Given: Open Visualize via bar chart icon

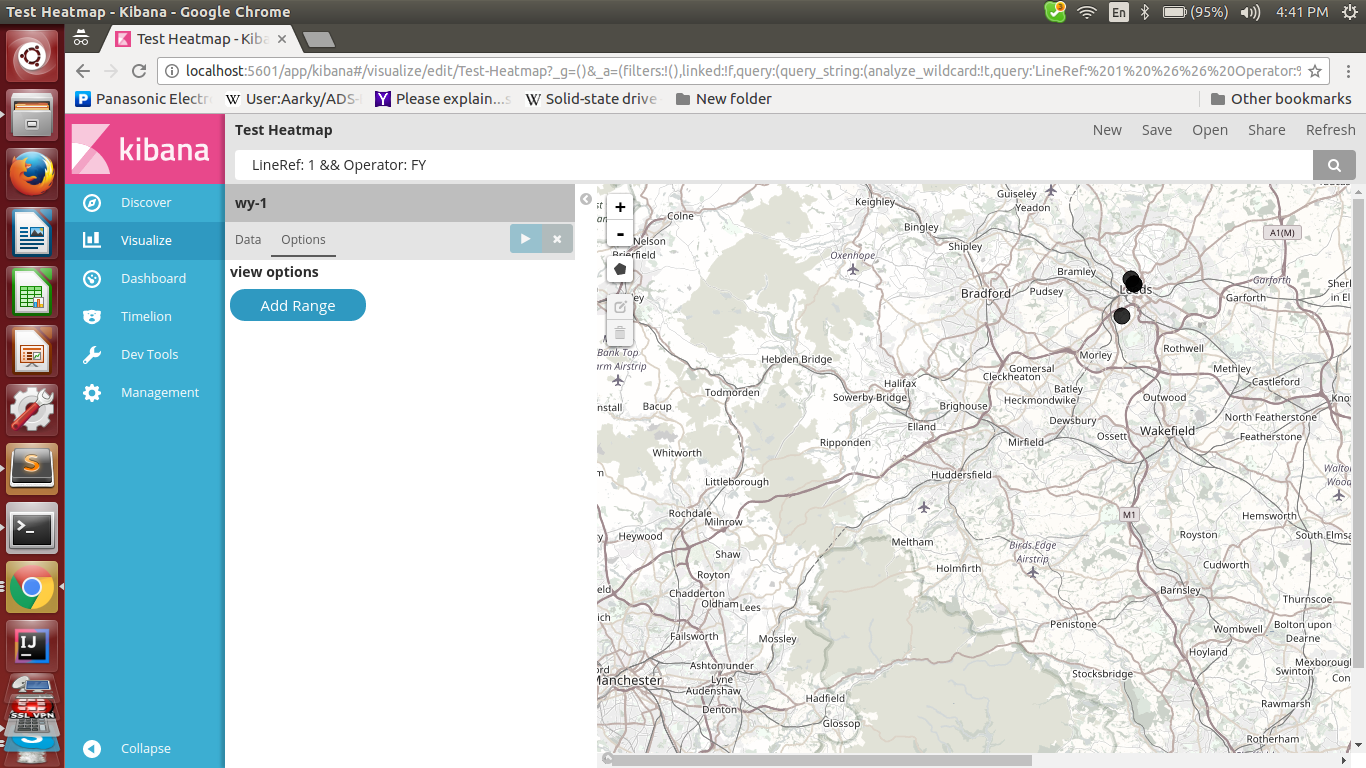Looking at the screenshot, I should point(92,240).
